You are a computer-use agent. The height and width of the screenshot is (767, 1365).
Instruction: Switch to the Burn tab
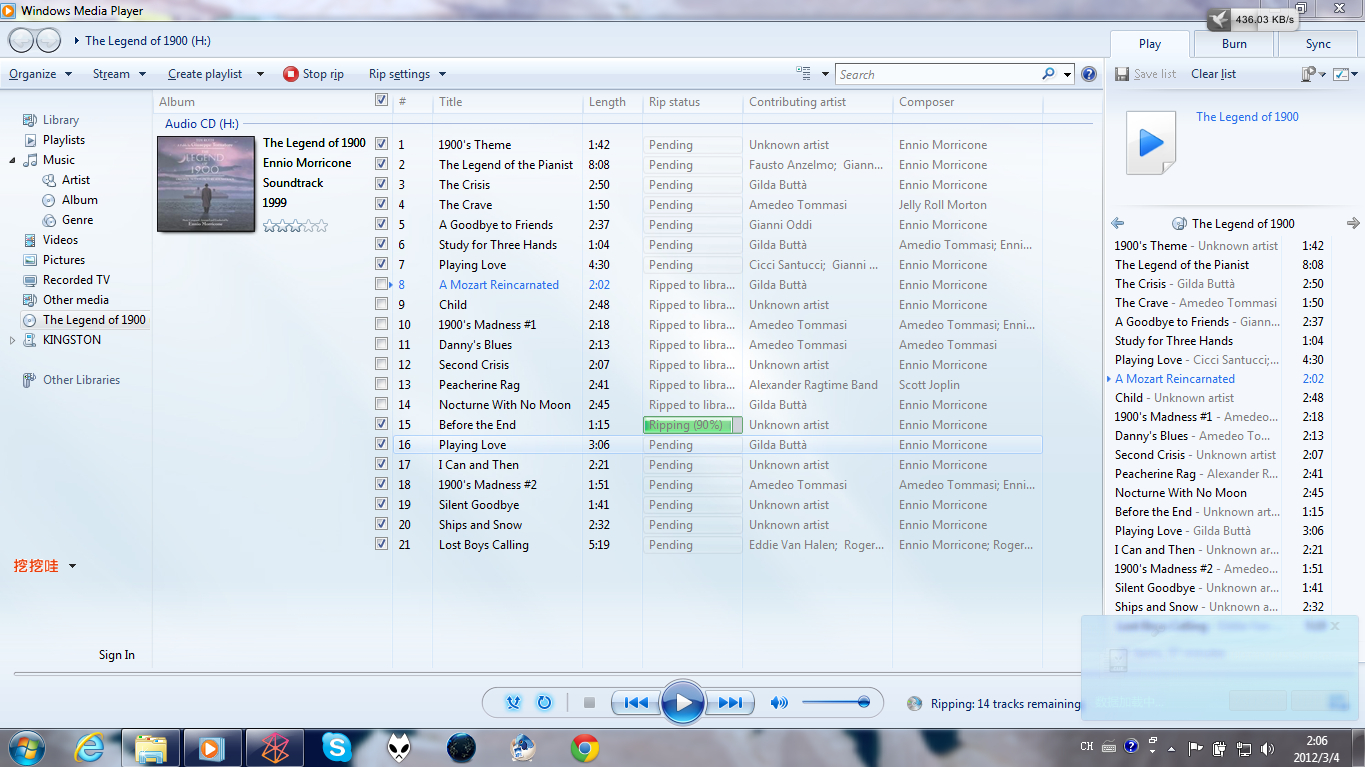1234,44
